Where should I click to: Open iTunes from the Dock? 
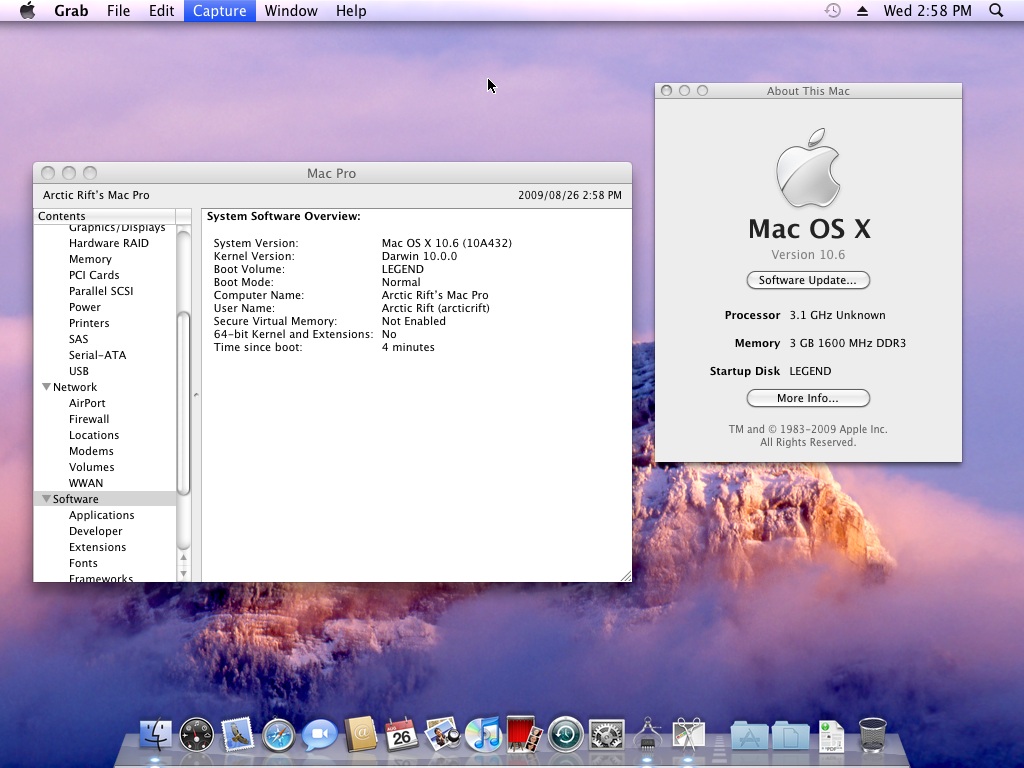[x=483, y=735]
